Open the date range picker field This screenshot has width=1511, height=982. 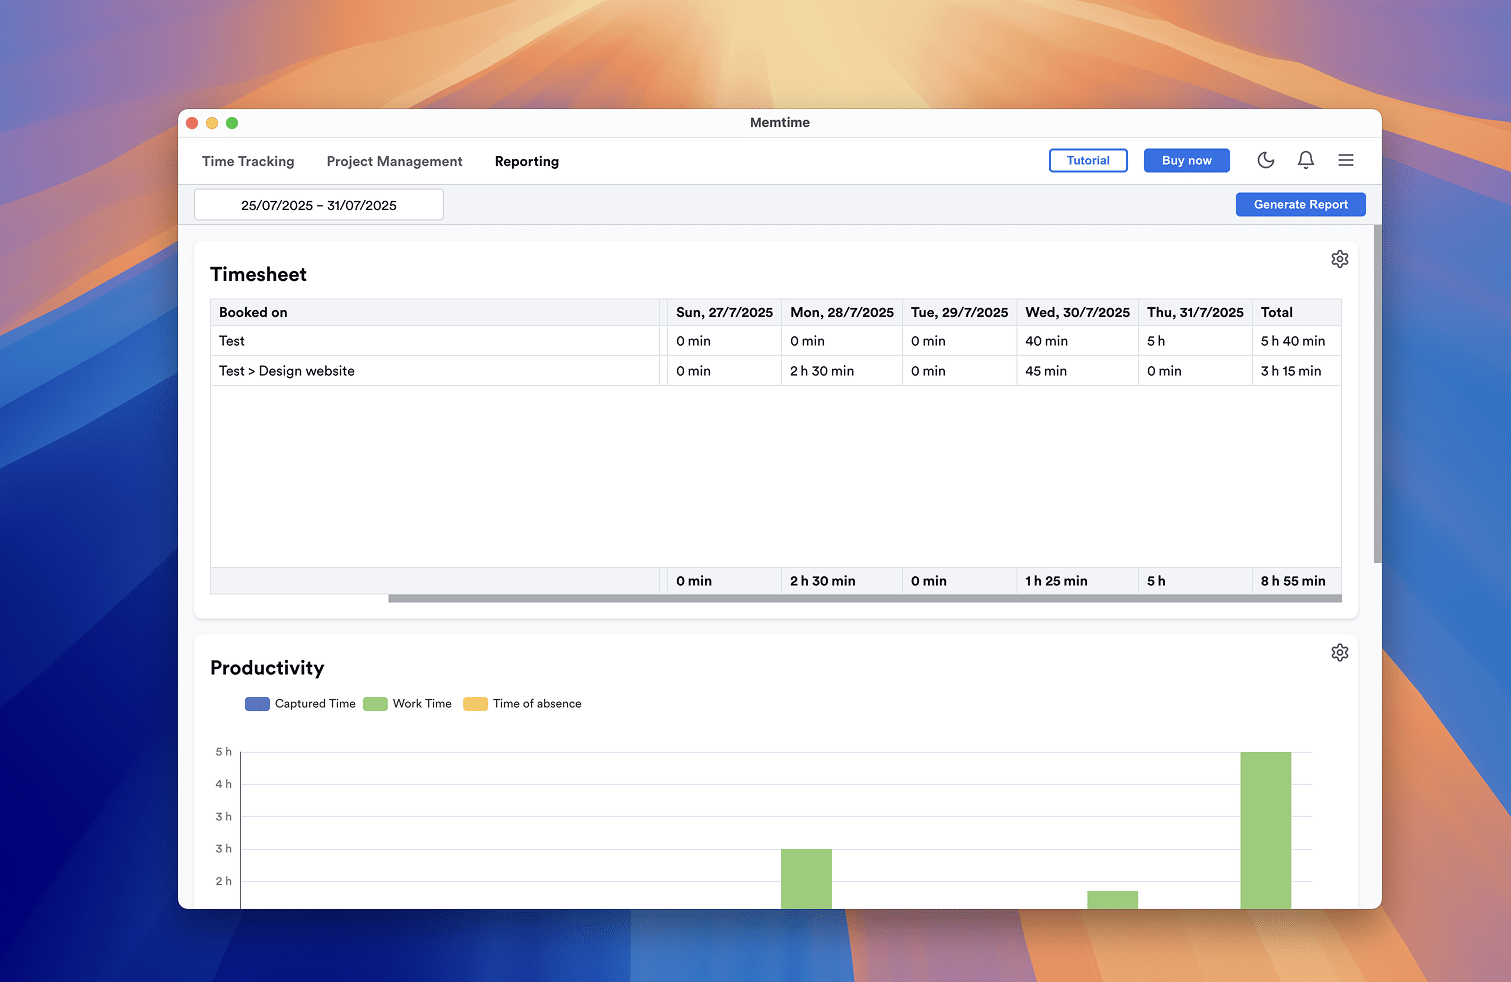[x=319, y=205]
